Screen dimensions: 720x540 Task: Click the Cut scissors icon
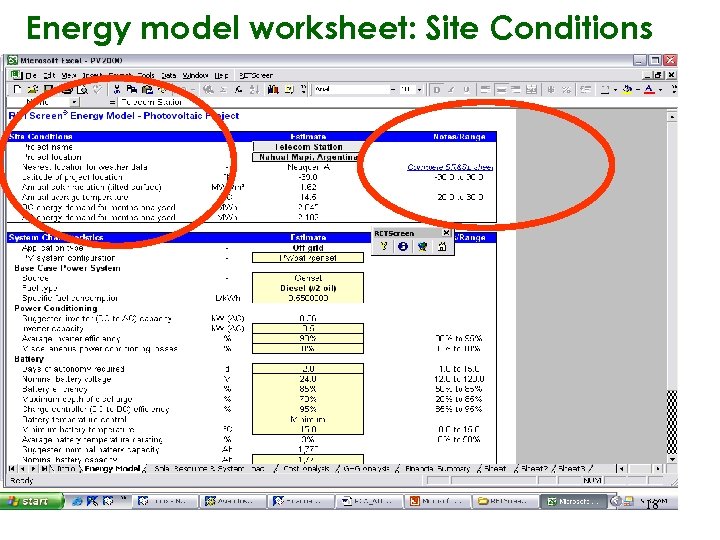click(117, 90)
